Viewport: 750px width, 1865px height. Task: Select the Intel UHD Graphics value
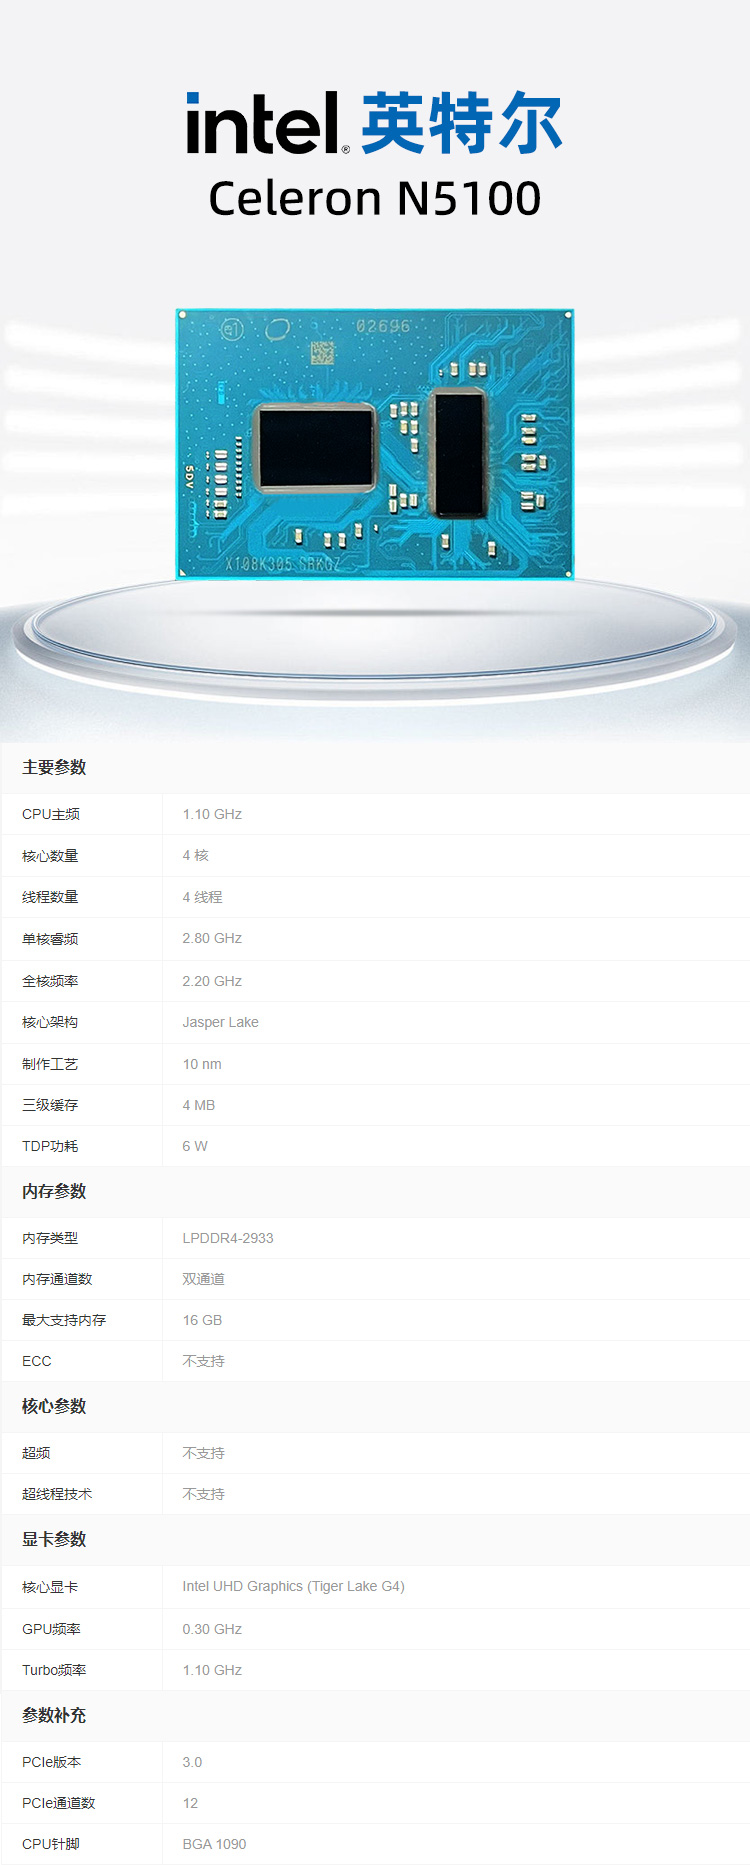294,1586
